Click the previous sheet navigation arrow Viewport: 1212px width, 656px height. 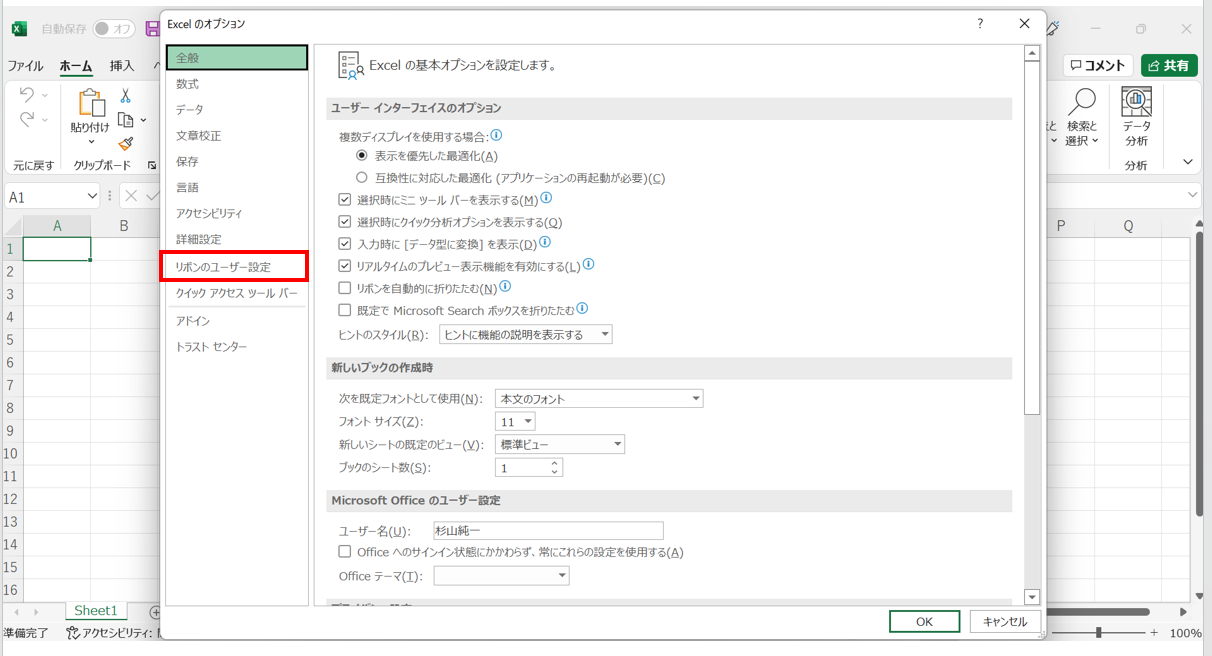point(17,611)
